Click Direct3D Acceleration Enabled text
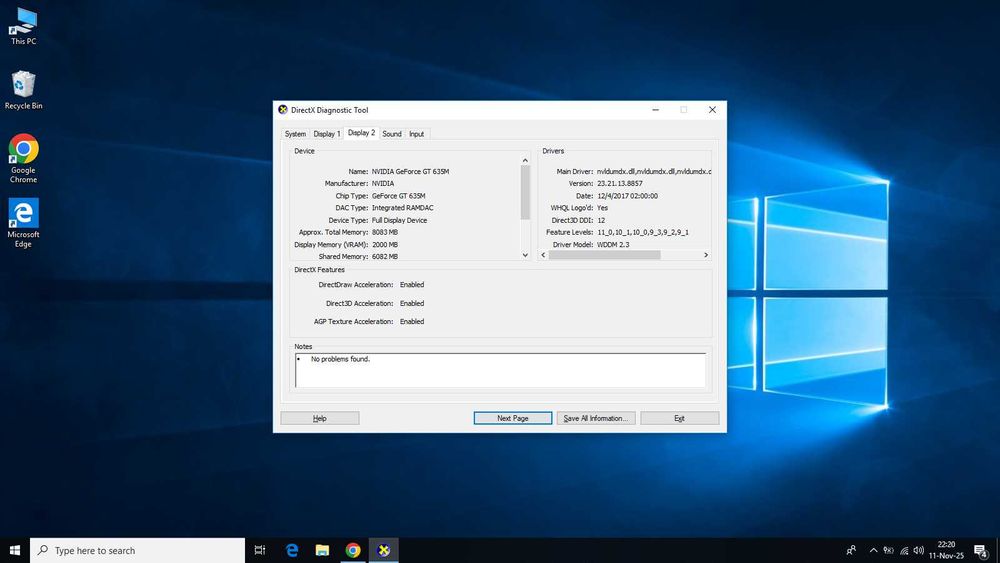 pyautogui.click(x=412, y=303)
